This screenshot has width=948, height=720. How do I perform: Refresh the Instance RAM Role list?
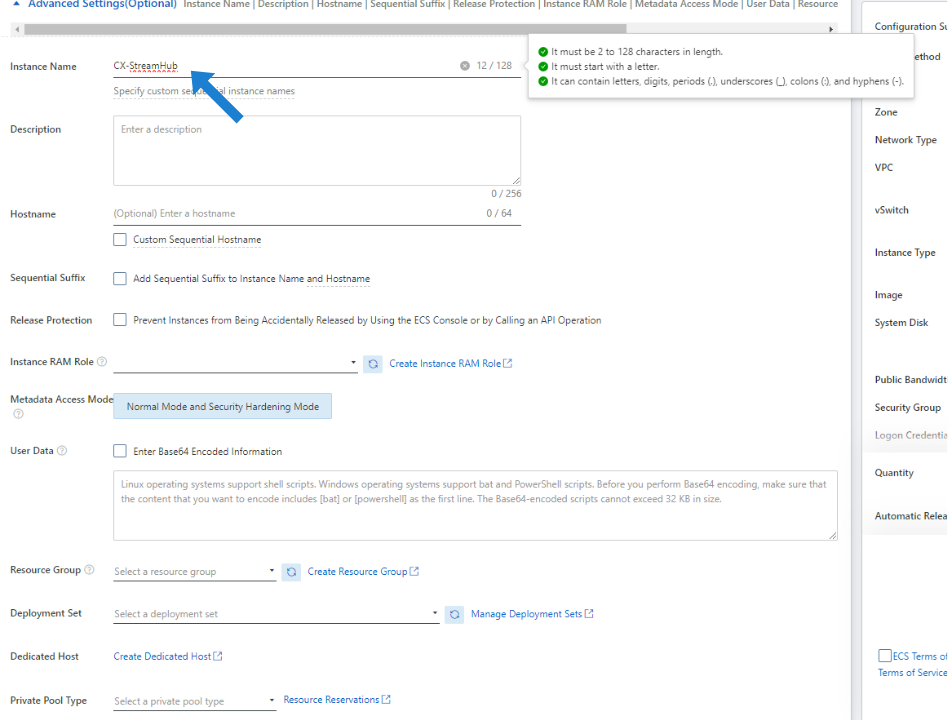pos(372,364)
